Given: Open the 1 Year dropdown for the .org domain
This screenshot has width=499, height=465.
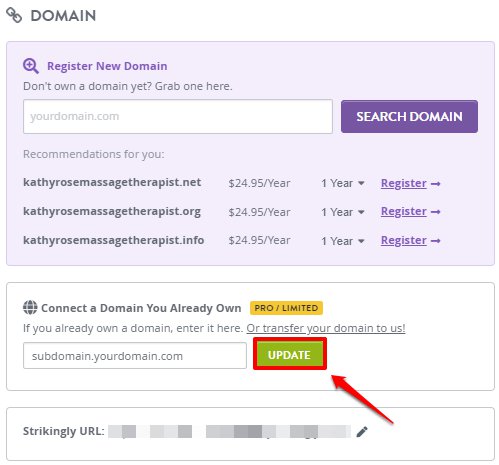Looking at the screenshot, I should coord(343,212).
